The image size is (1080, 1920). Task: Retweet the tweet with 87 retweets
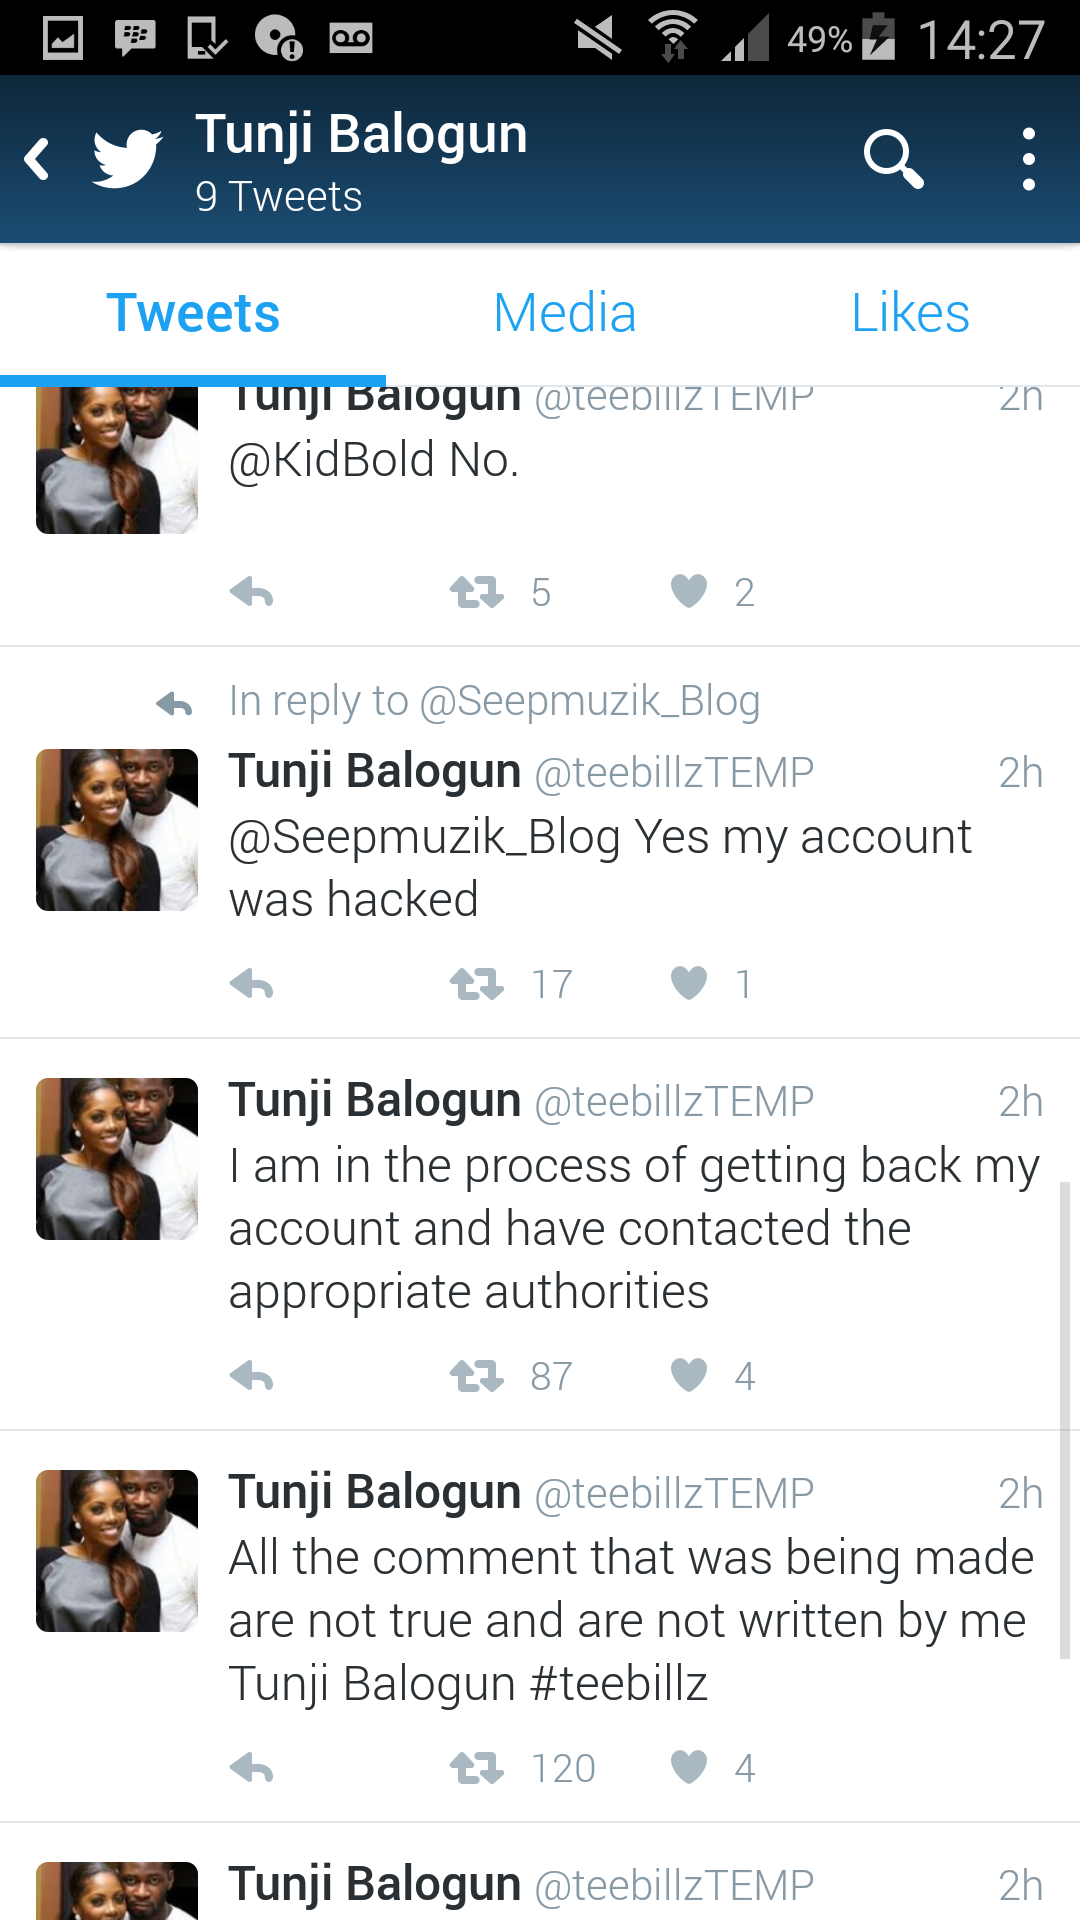coord(477,1377)
